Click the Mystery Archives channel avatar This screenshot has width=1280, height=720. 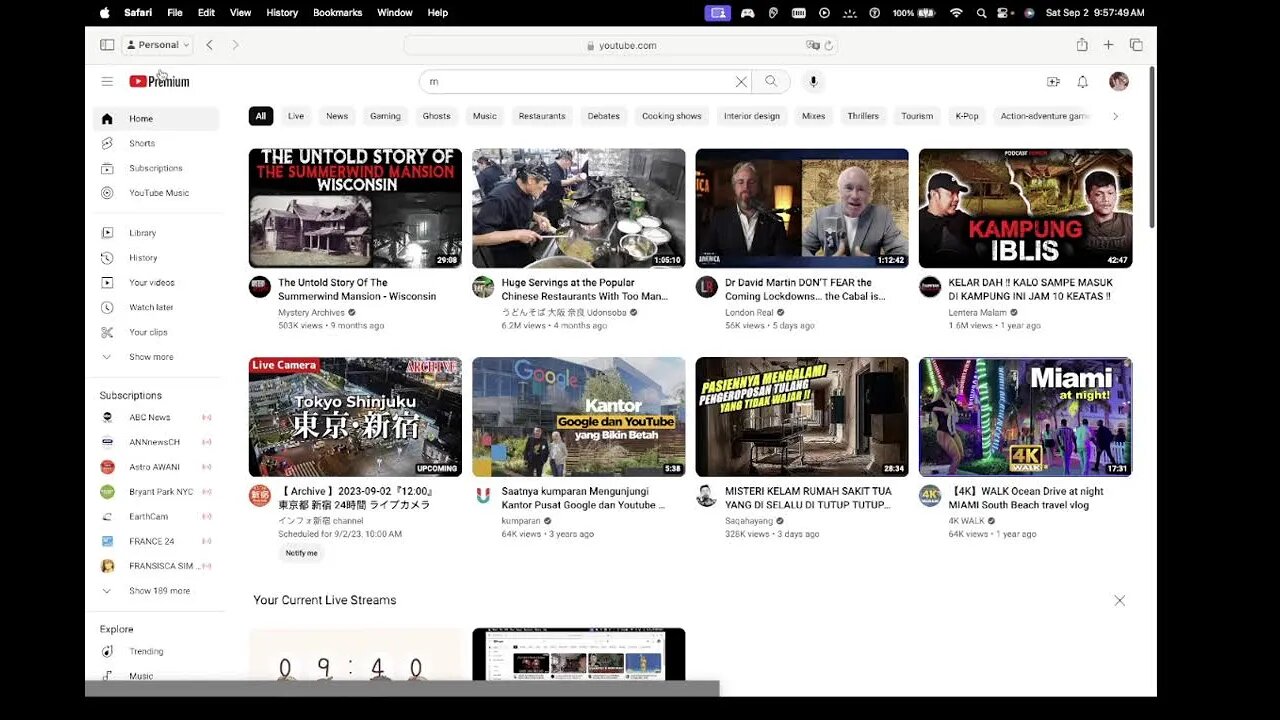(x=260, y=287)
